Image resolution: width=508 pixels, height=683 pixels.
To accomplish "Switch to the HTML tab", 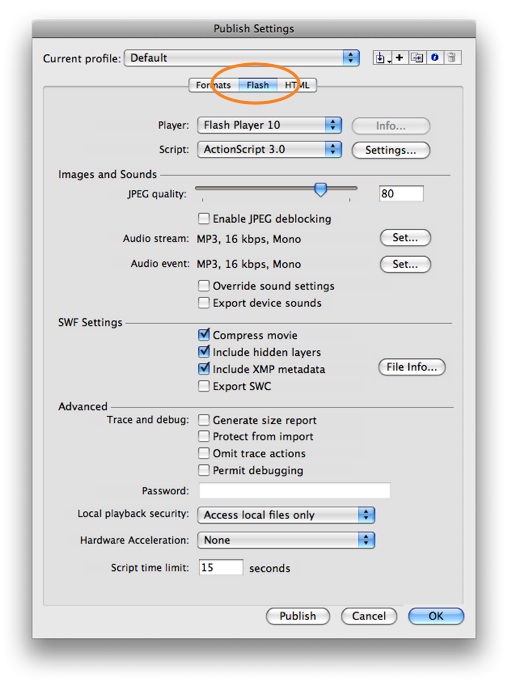I will coord(297,85).
